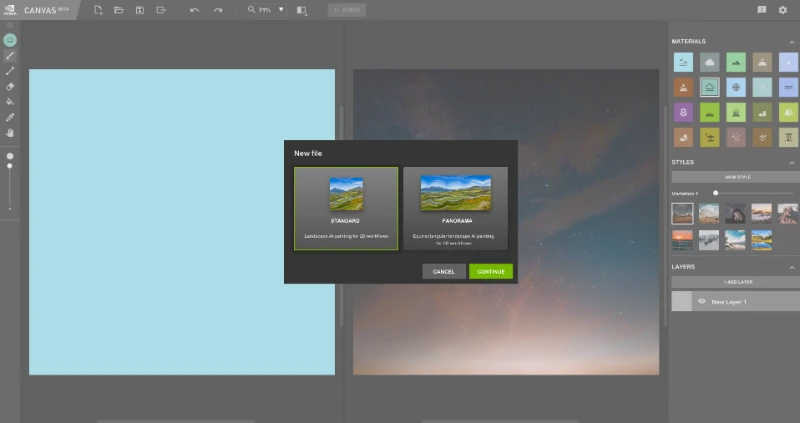800x423 pixels.
Task: Pick the selected teal fog material
Action: point(710,87)
